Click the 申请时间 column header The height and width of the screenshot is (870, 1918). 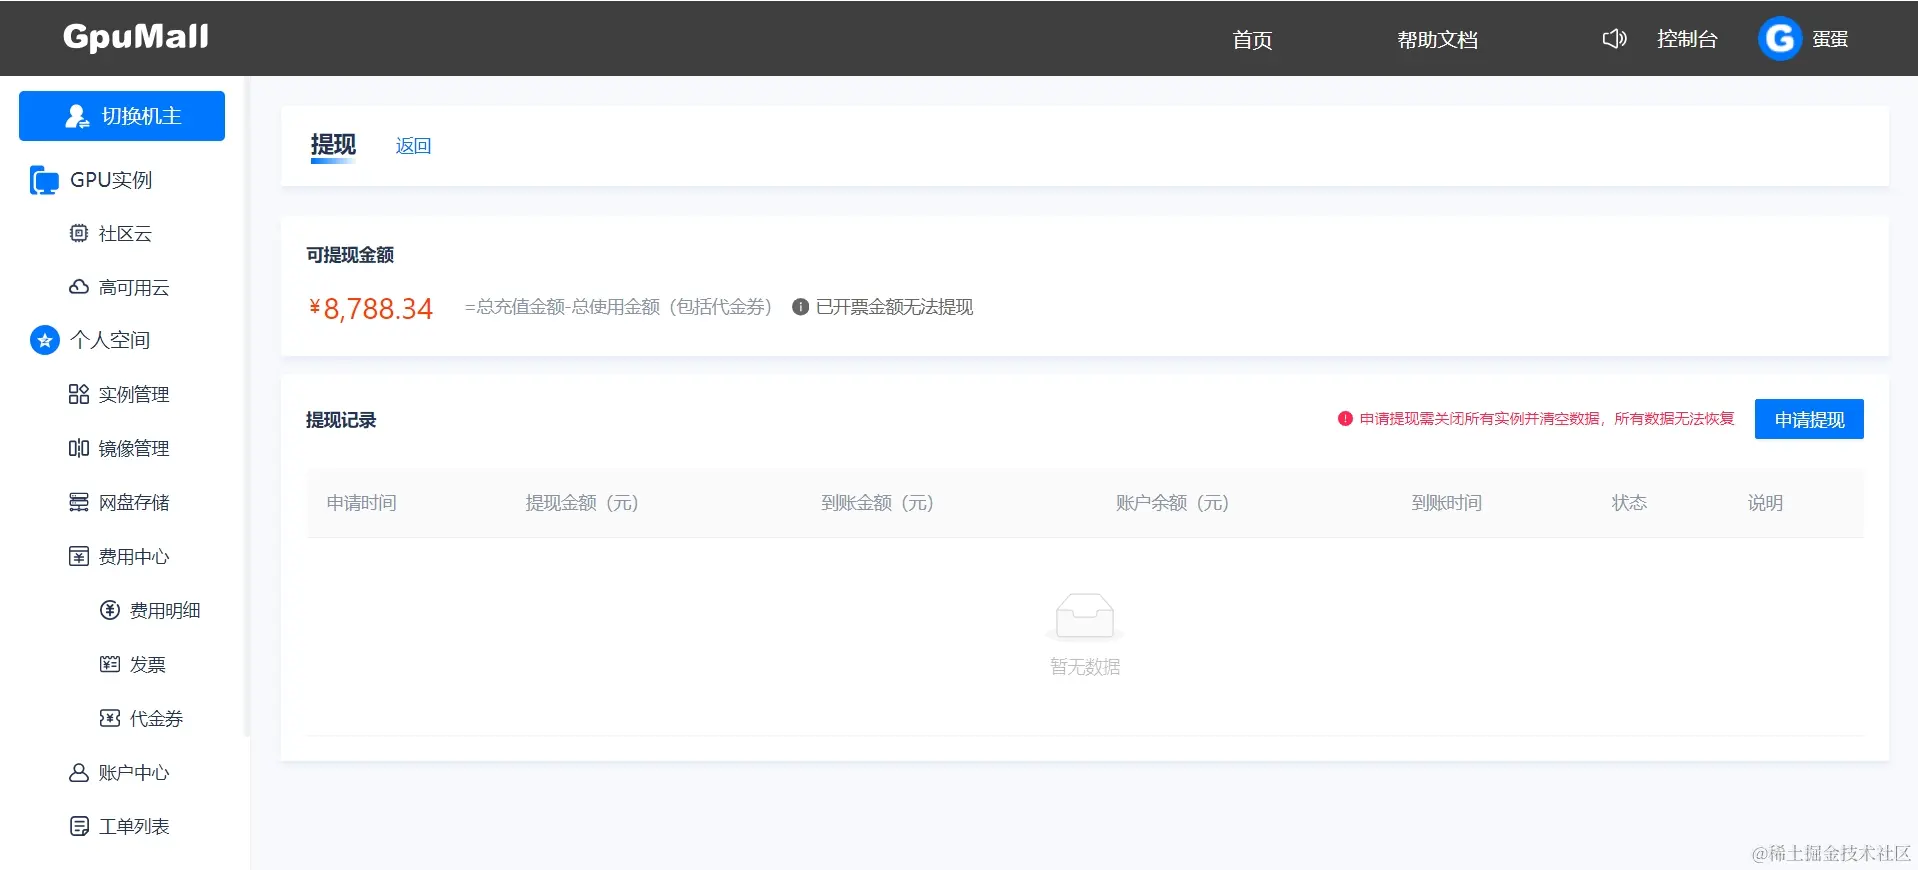click(361, 503)
